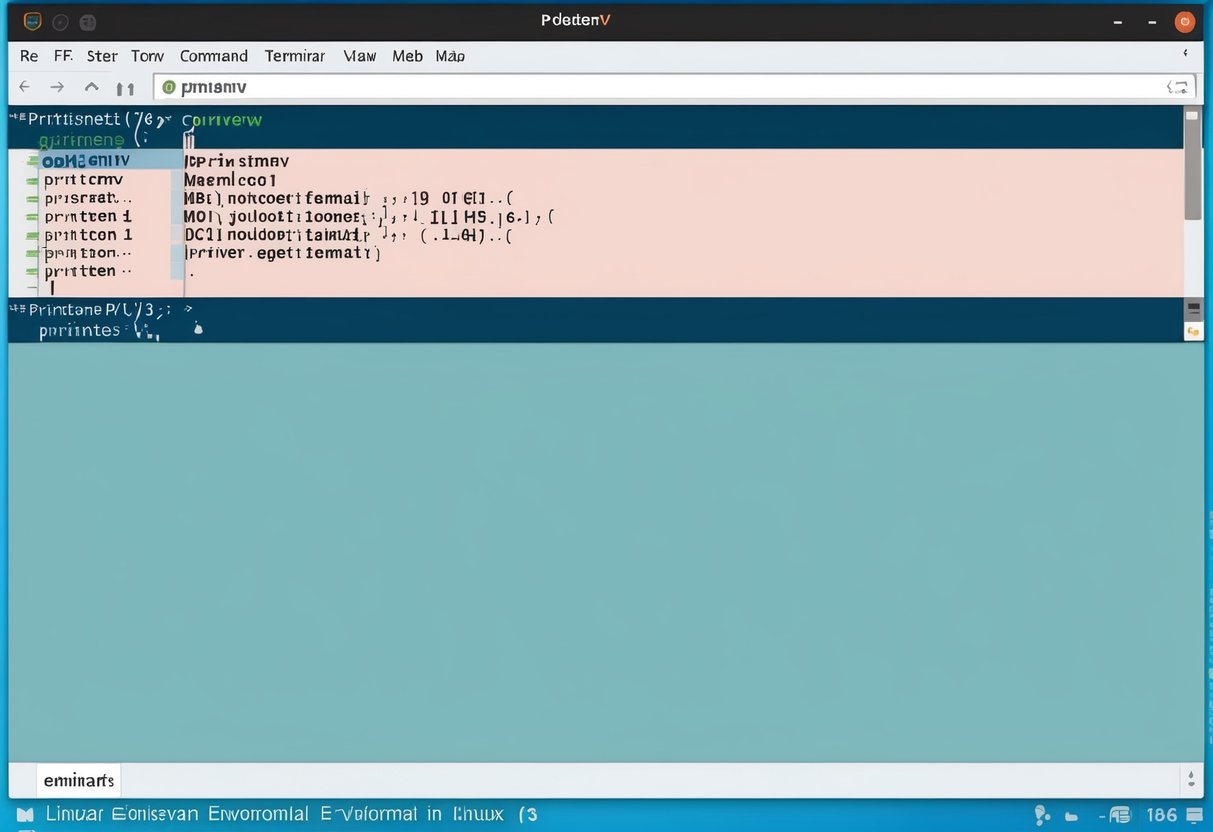The width and height of the screenshot is (1213, 832).
Task: Select the eminarts tab at the bottom
Action: 77,780
